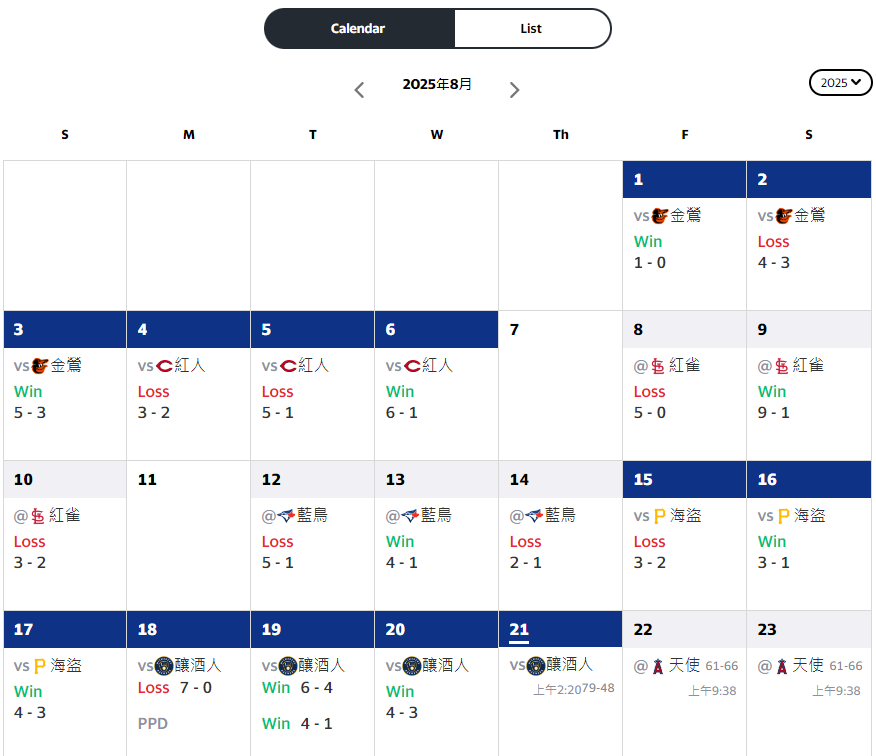Select the date header for August 21
876x756 pixels.
[x=560, y=629]
